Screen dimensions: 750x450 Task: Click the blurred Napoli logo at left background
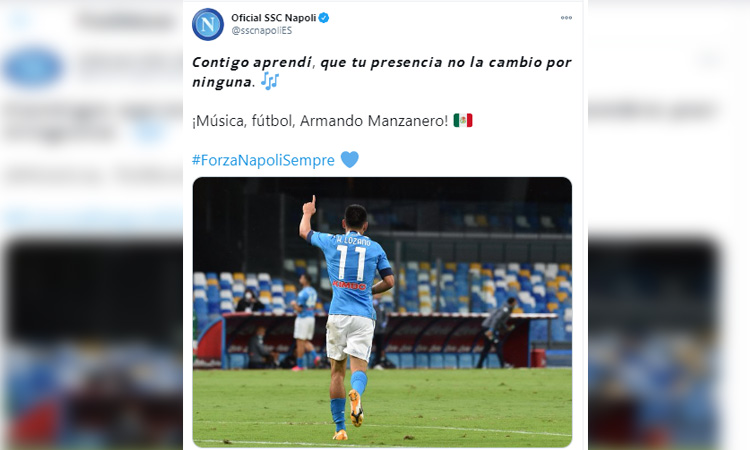tap(33, 67)
